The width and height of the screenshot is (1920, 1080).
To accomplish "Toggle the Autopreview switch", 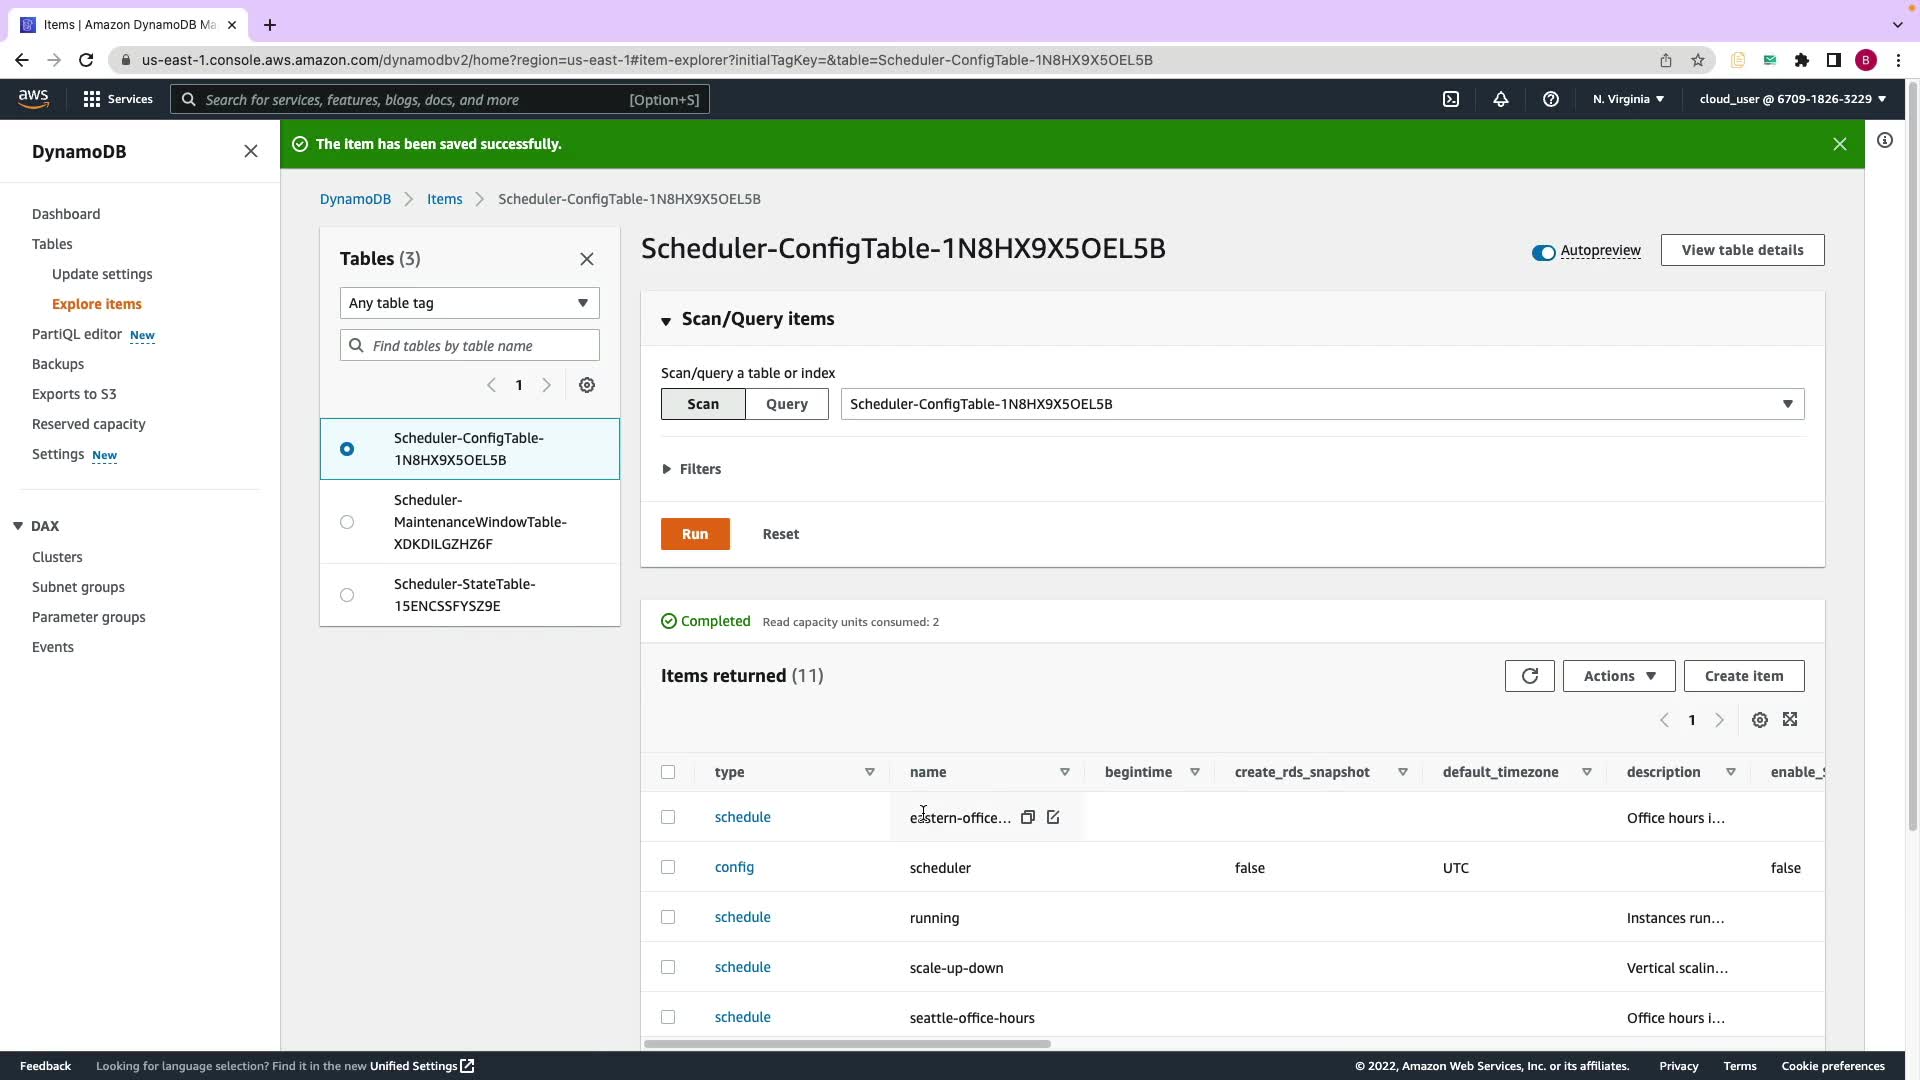I will 1543,252.
